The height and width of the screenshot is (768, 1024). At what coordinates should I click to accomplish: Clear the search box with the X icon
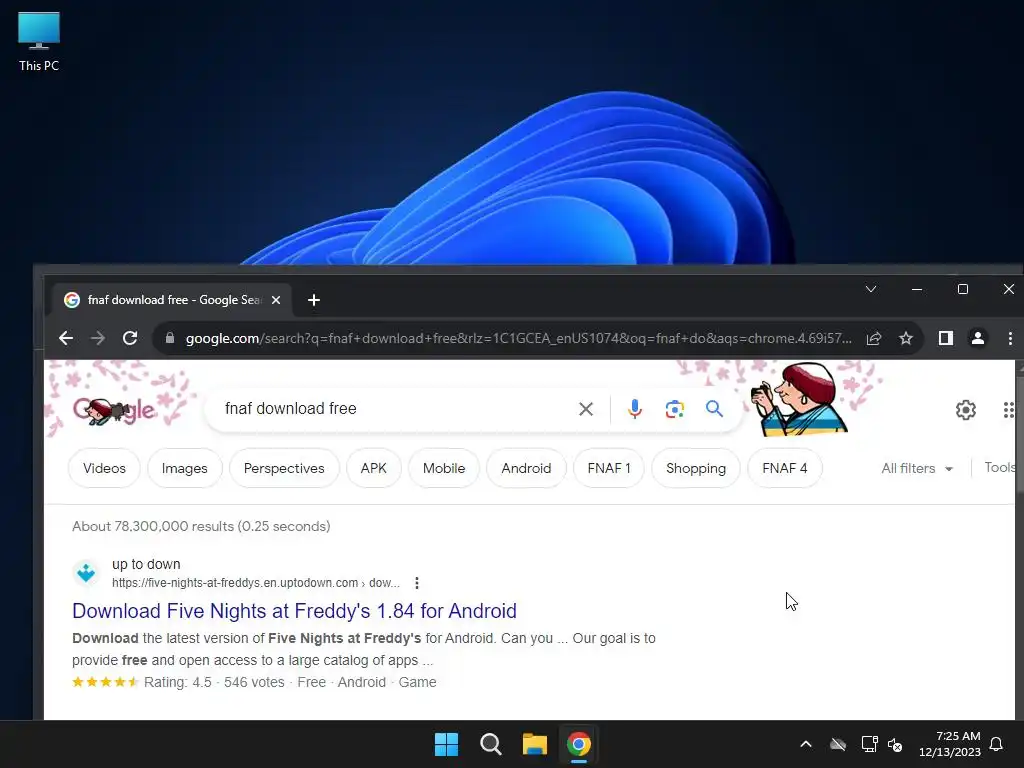[x=586, y=409]
